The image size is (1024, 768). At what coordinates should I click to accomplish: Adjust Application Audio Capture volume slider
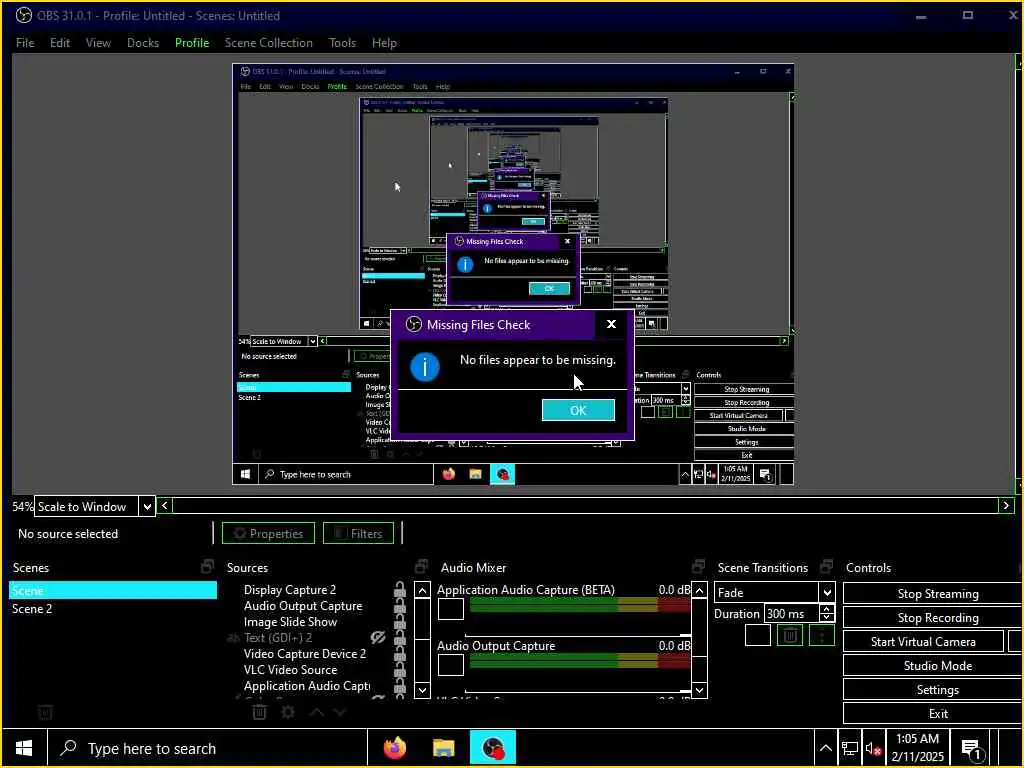[578, 635]
